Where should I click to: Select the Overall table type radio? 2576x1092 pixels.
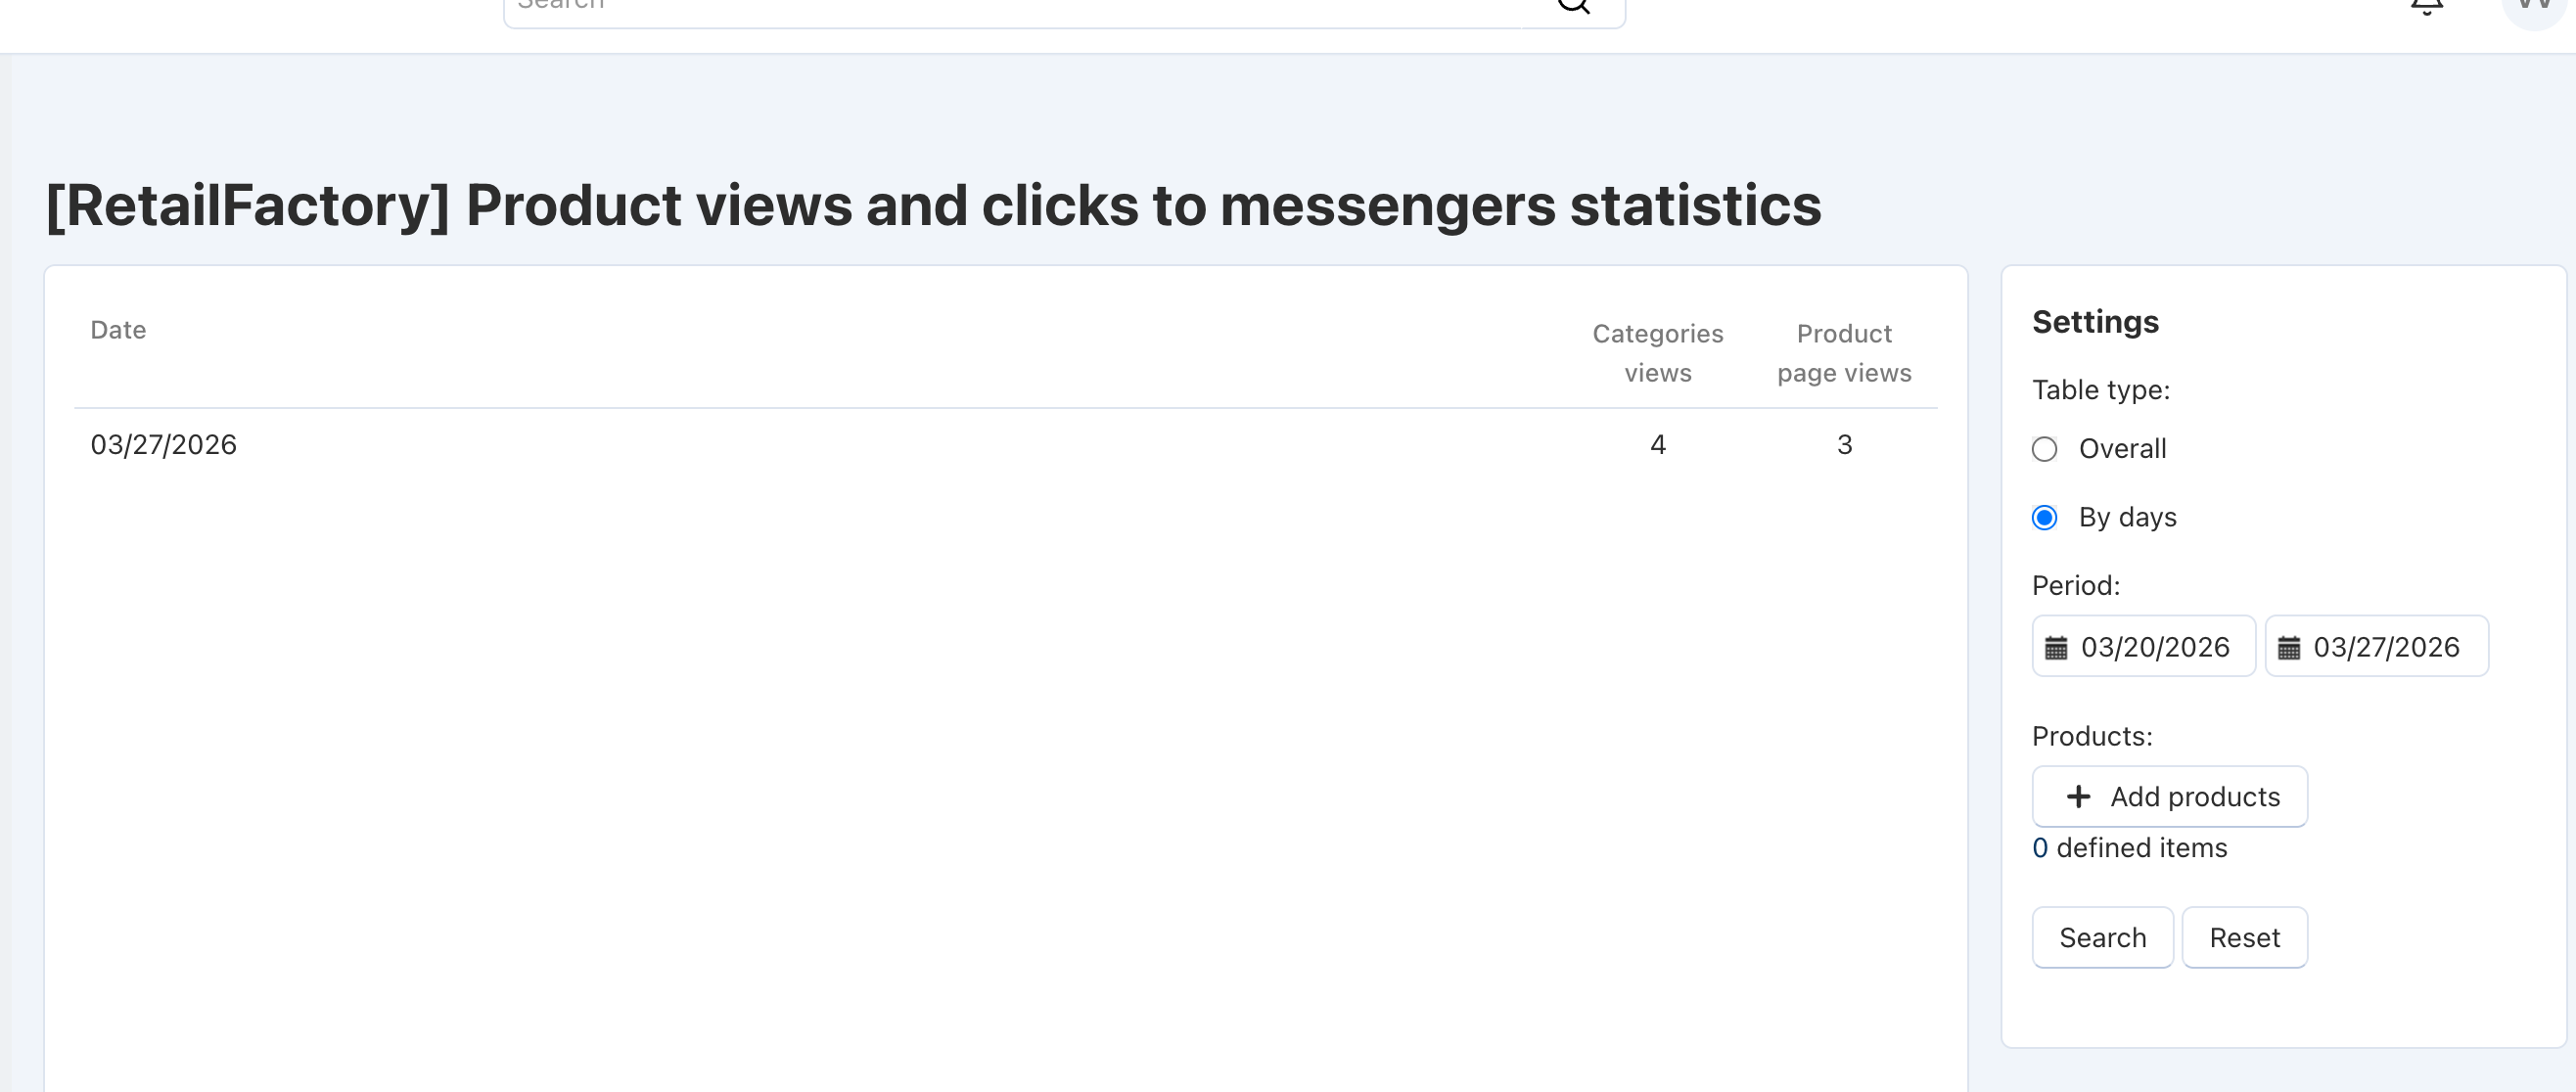coord(2045,449)
